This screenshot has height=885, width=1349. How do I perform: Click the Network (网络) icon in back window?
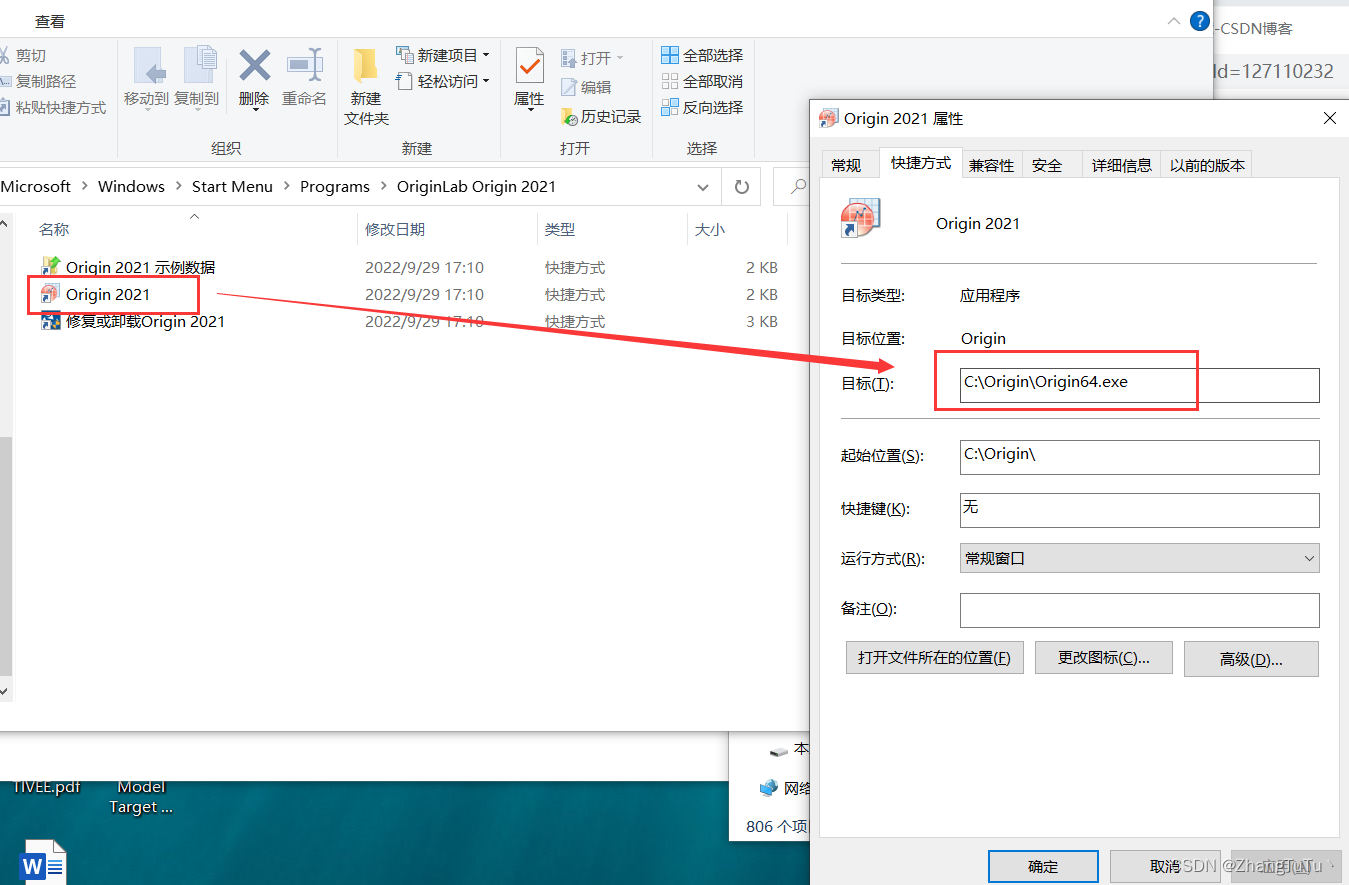point(768,788)
